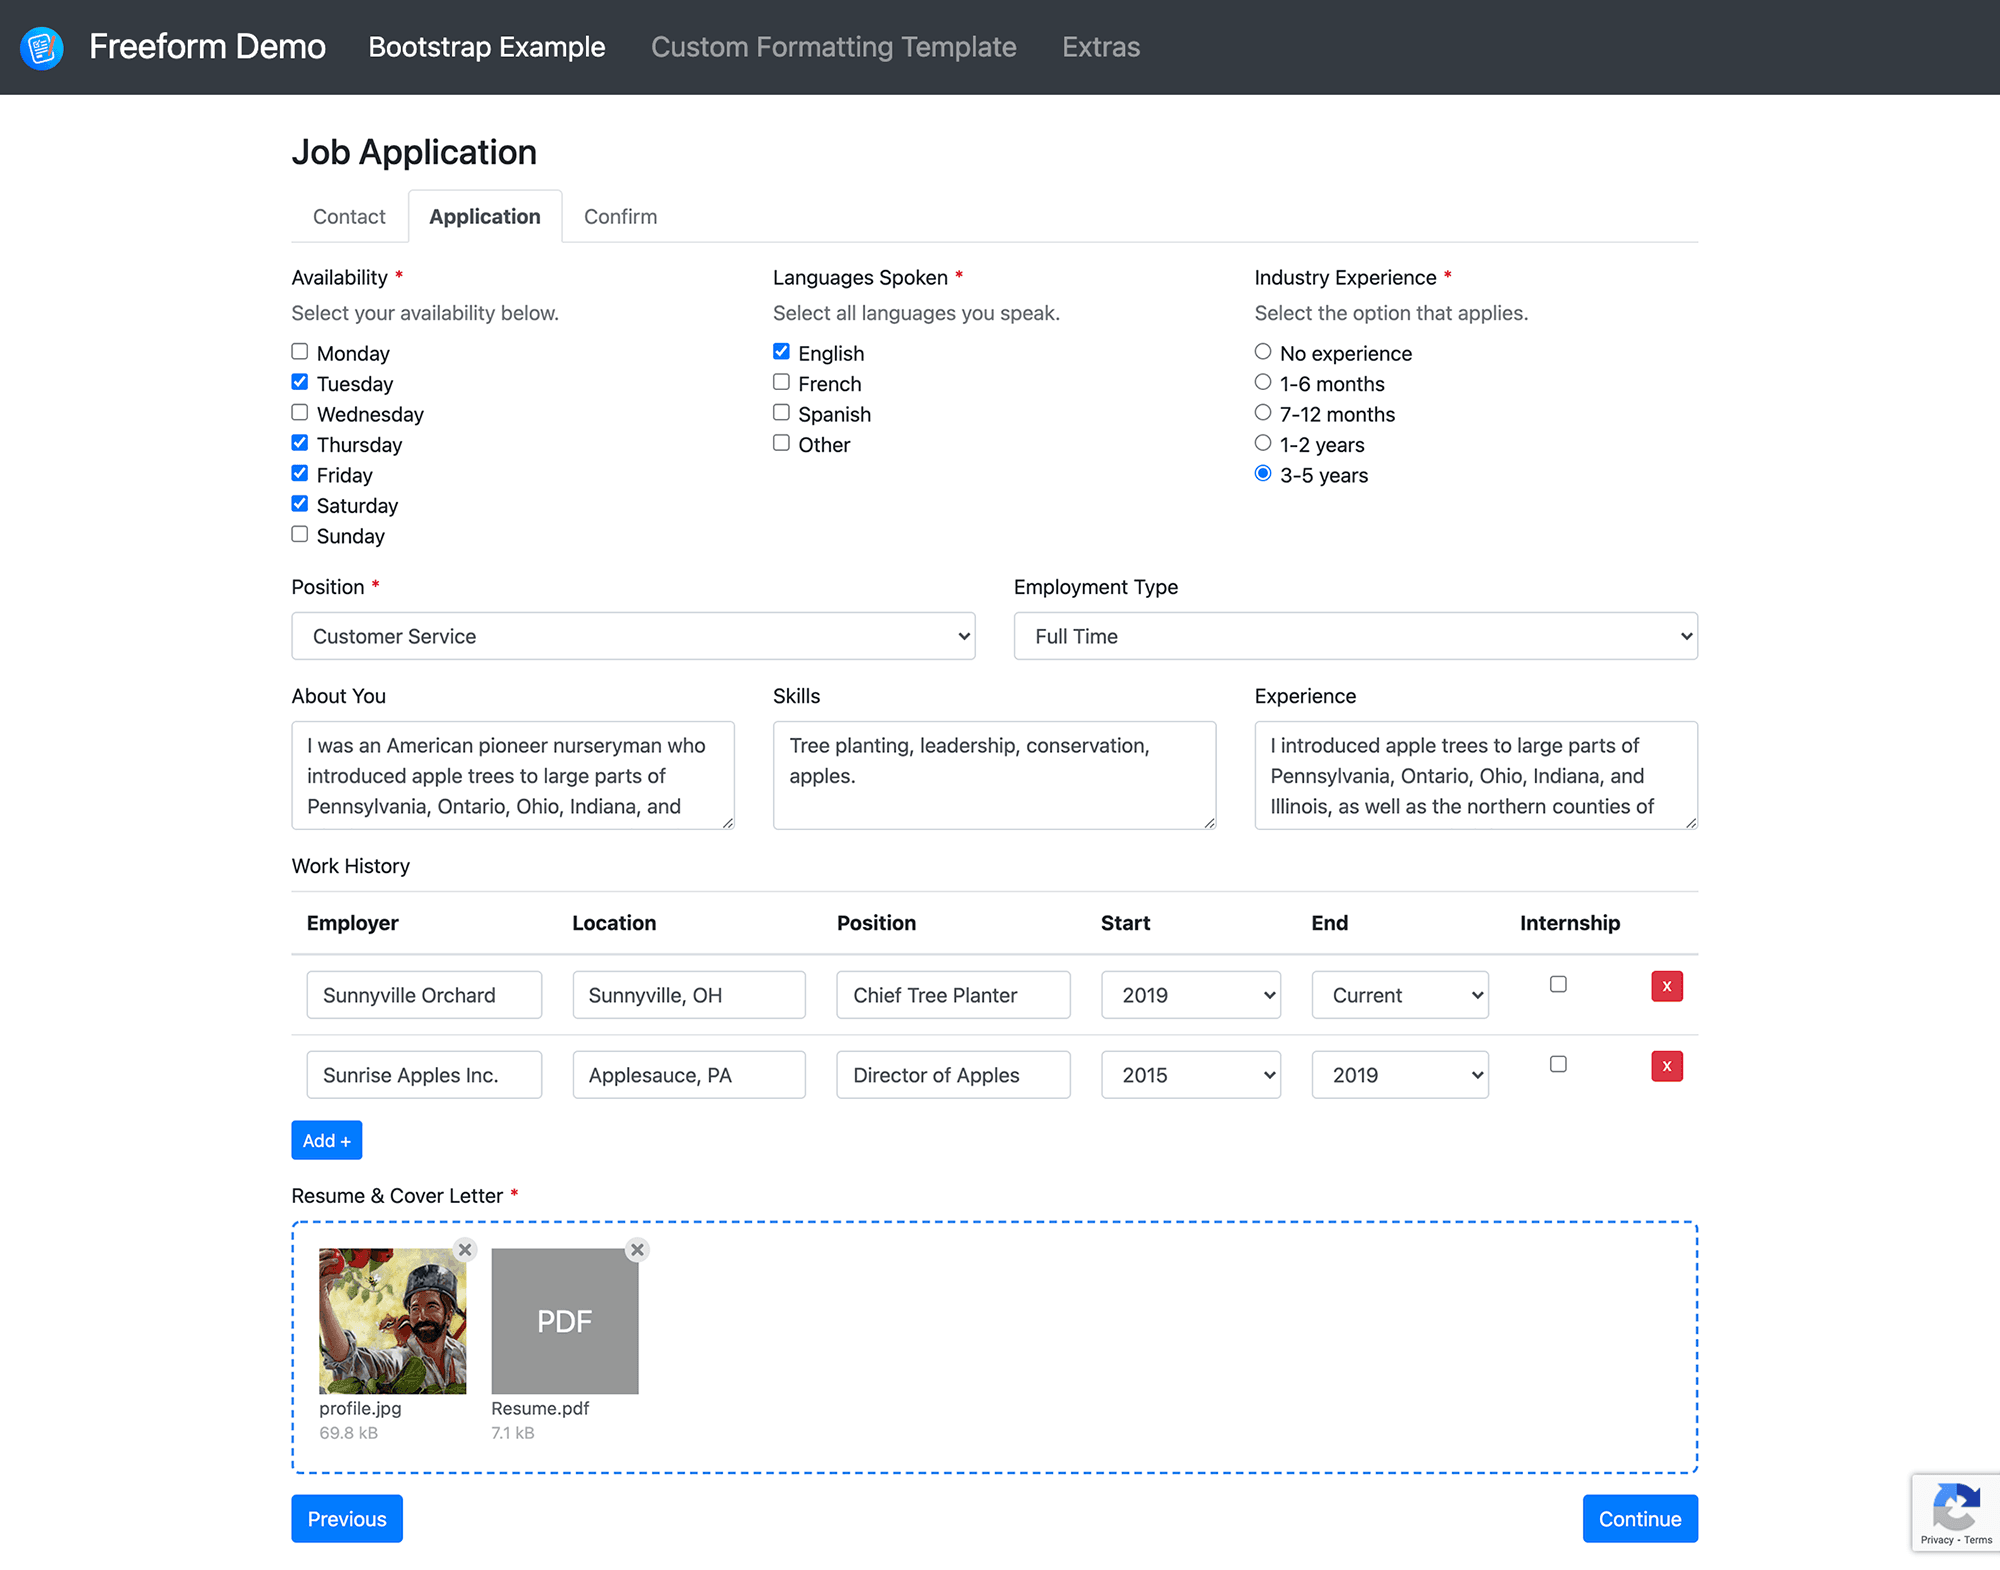Click the profile.jpg image thumbnail
Screen dimensions: 2000x1570
pyautogui.click(x=392, y=1321)
